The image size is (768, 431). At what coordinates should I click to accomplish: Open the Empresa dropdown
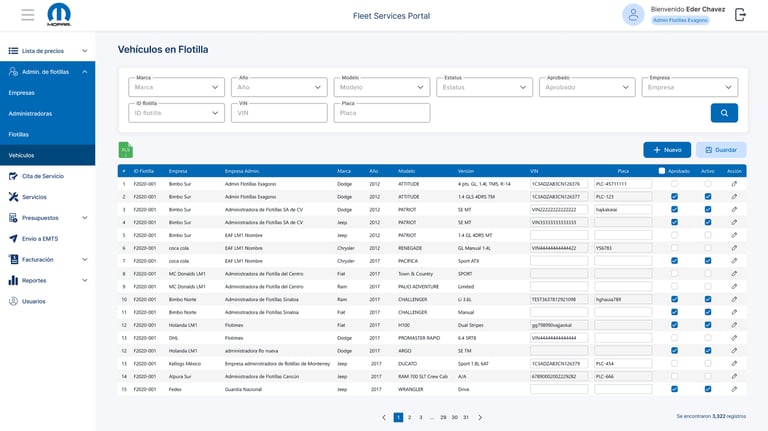tap(690, 87)
